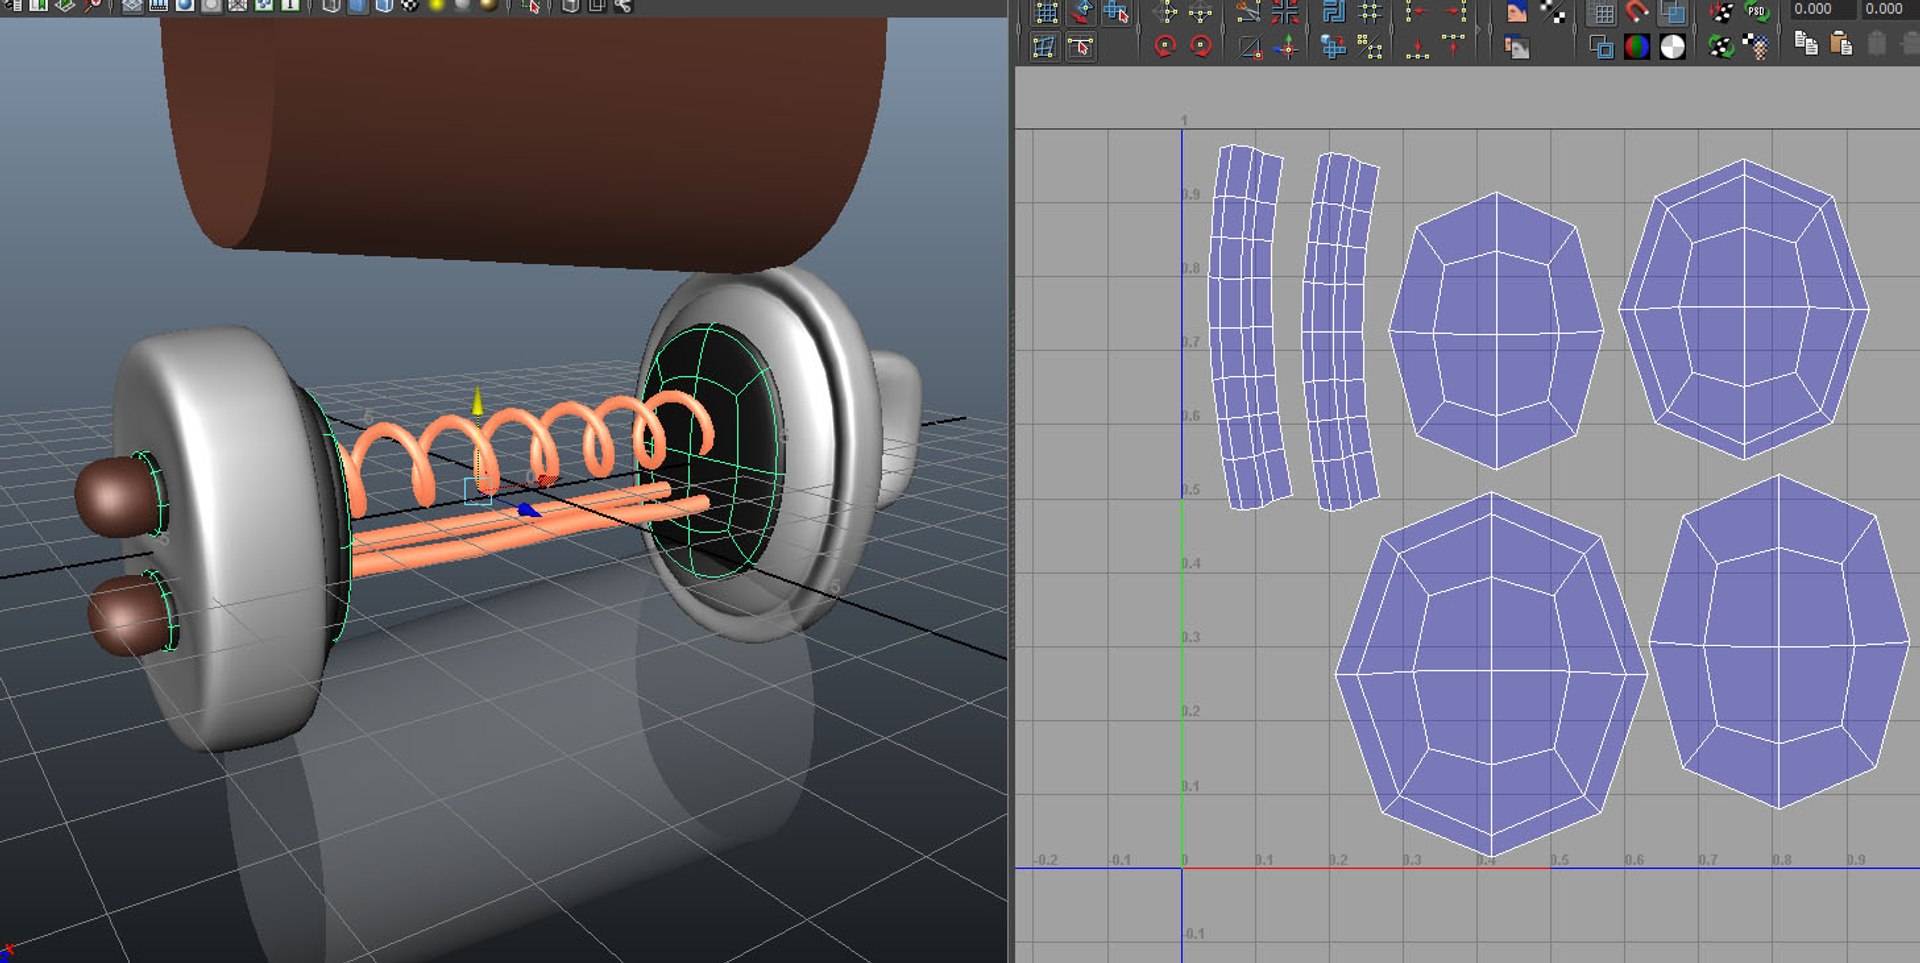Toggle the UV editor grid display
Viewport: 1920px width, 963px height.
1602,12
